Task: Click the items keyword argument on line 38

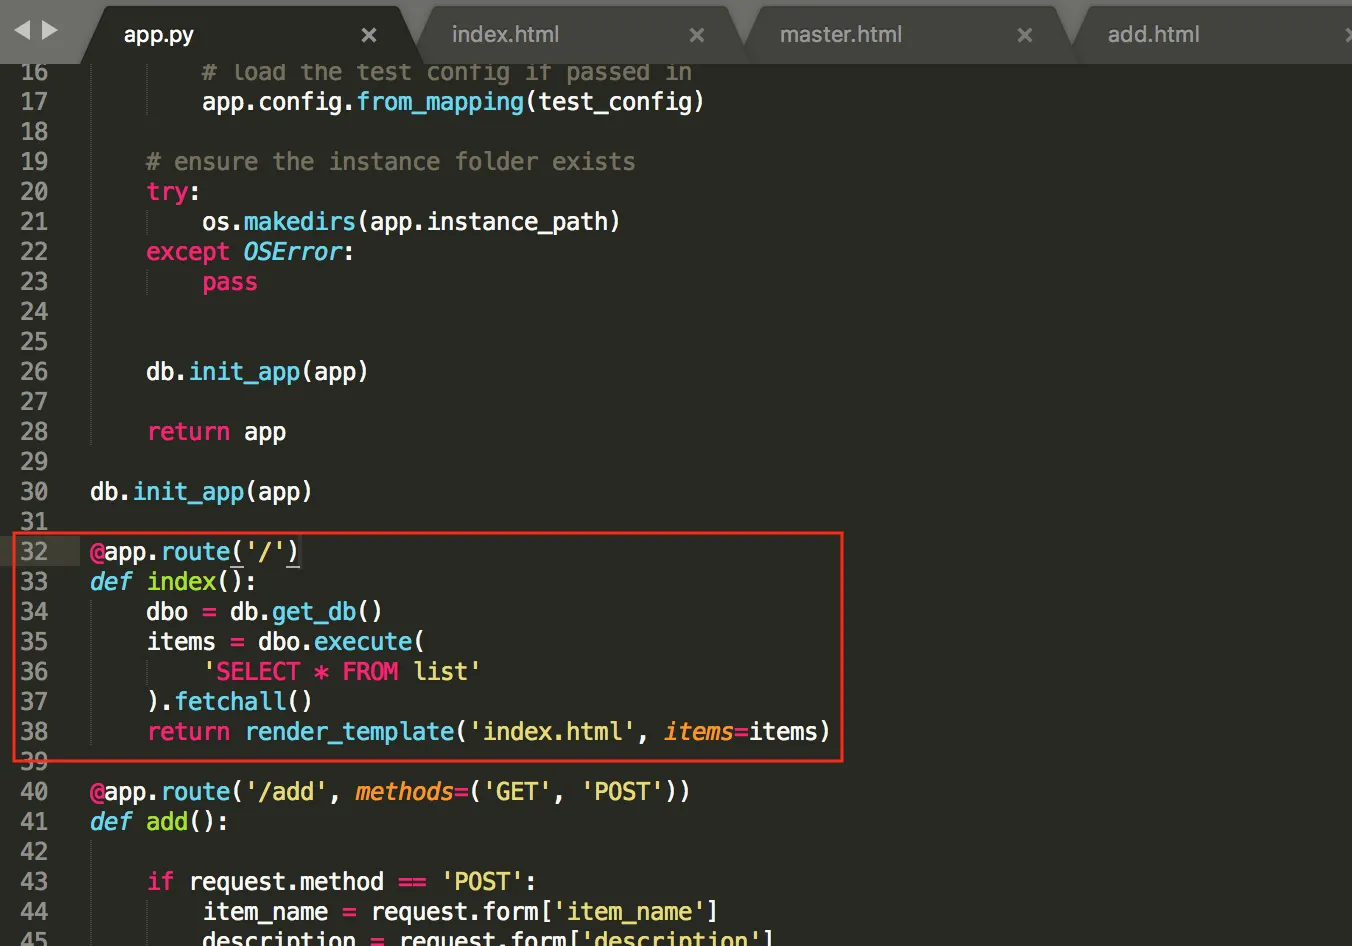Action: 699,732
